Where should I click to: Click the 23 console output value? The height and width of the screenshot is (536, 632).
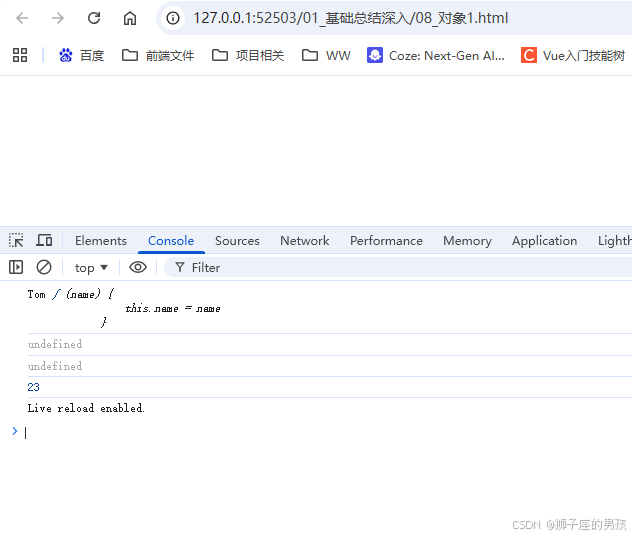pyautogui.click(x=33, y=387)
